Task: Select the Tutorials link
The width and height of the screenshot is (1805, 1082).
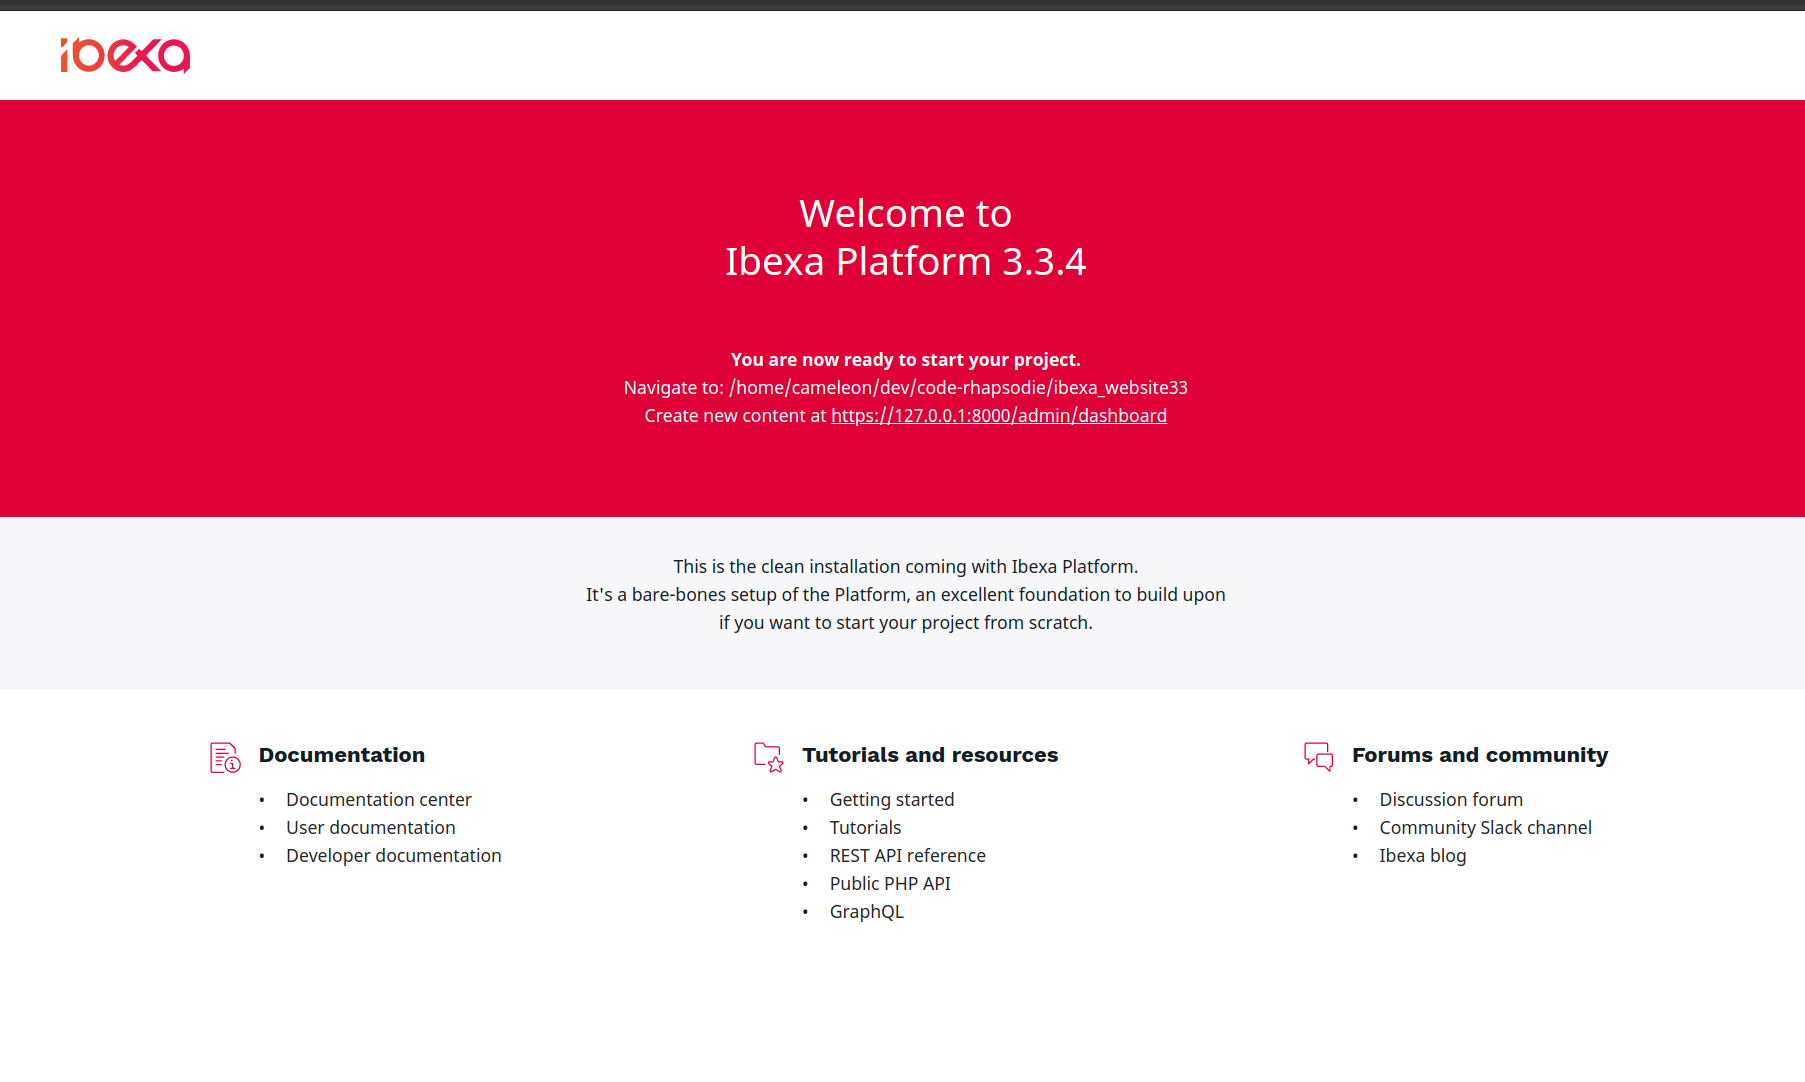Action: coord(865,828)
